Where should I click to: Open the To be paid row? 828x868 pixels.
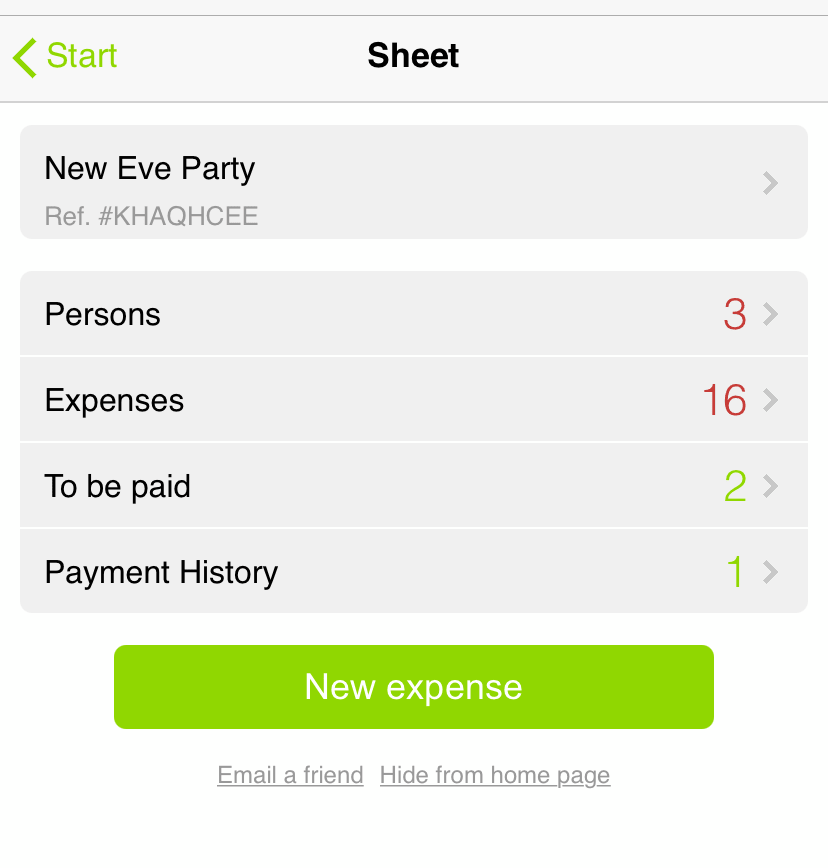click(x=414, y=485)
